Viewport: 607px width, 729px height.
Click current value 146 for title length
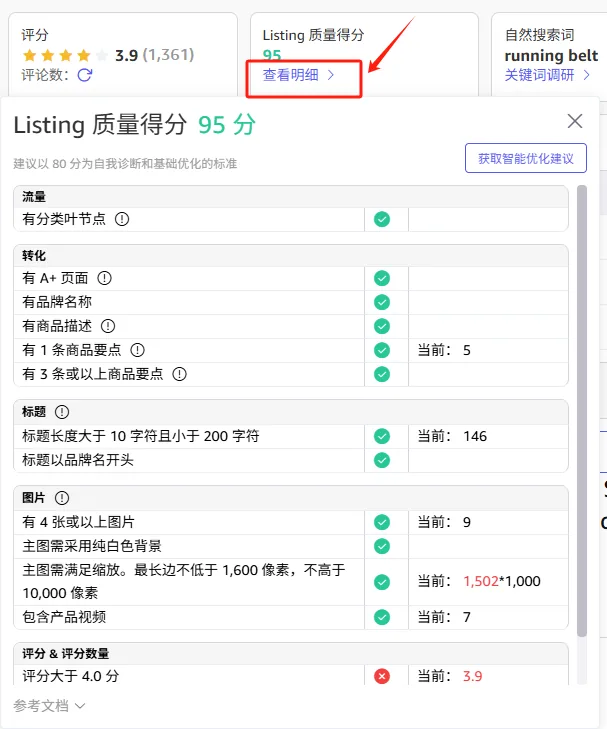click(x=475, y=436)
